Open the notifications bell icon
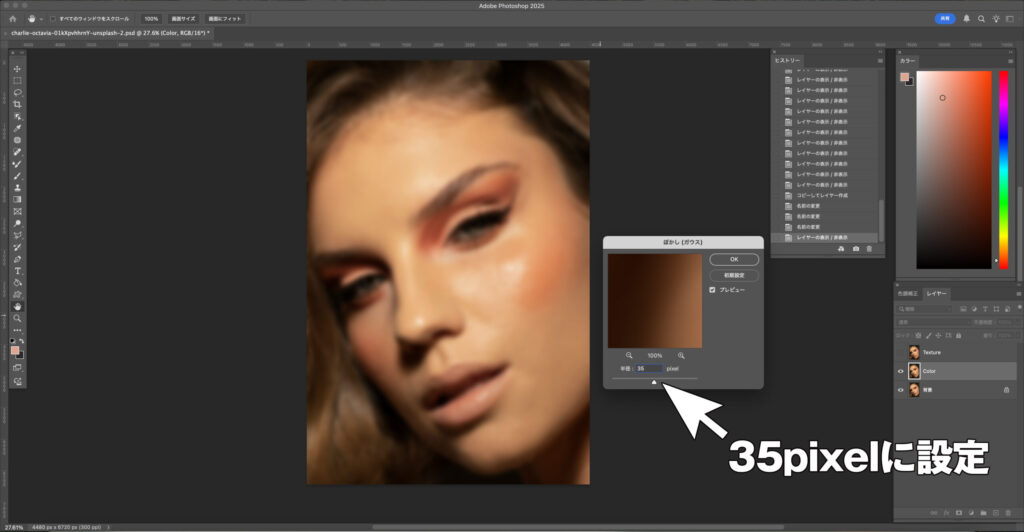Image resolution: width=1024 pixels, height=532 pixels. 967,19
